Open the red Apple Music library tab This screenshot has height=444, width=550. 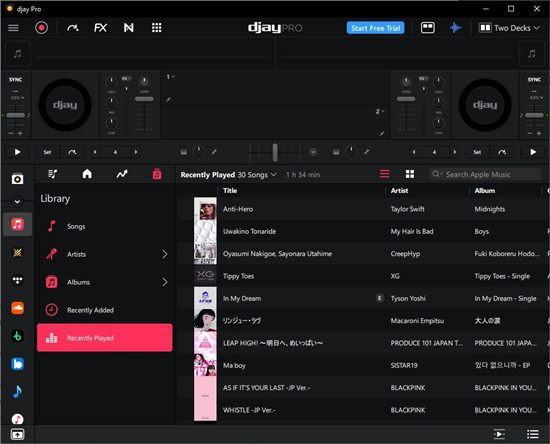coord(157,174)
